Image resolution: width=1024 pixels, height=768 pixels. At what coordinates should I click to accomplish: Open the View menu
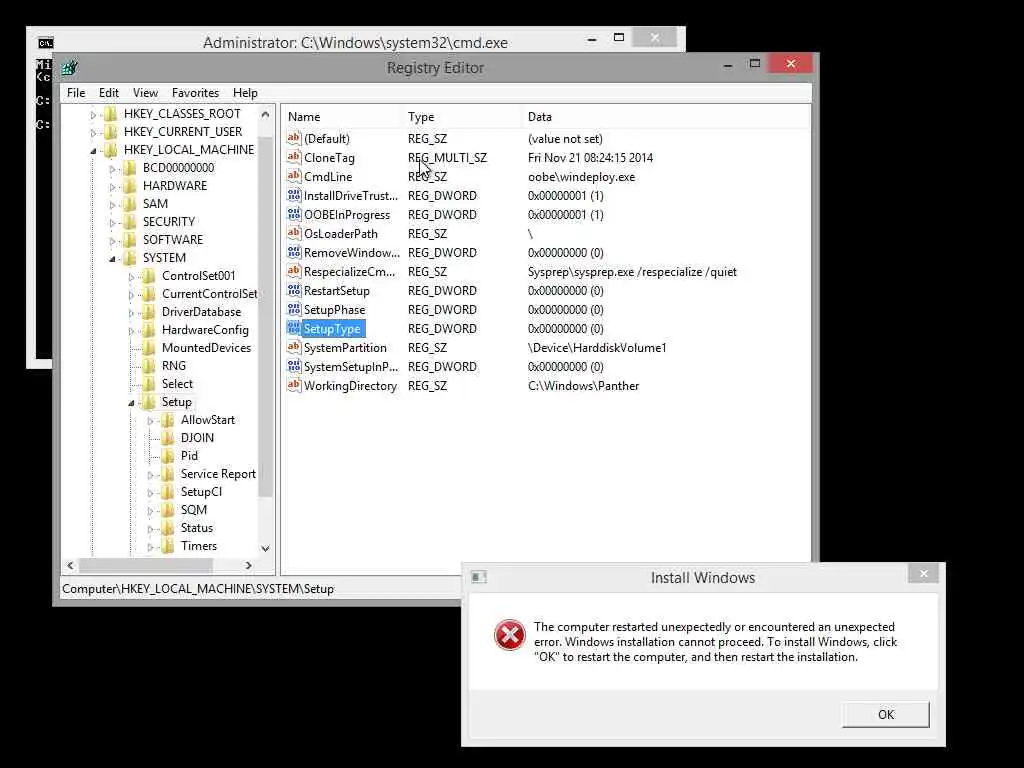tap(145, 93)
